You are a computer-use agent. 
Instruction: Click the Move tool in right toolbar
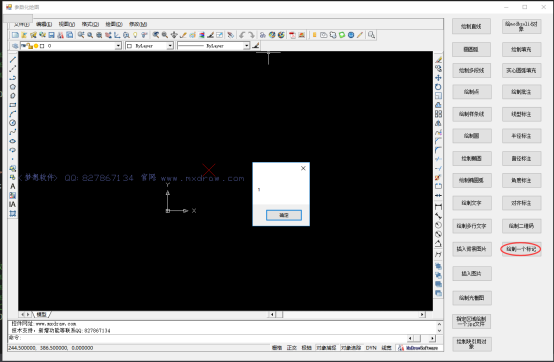[x=438, y=78]
